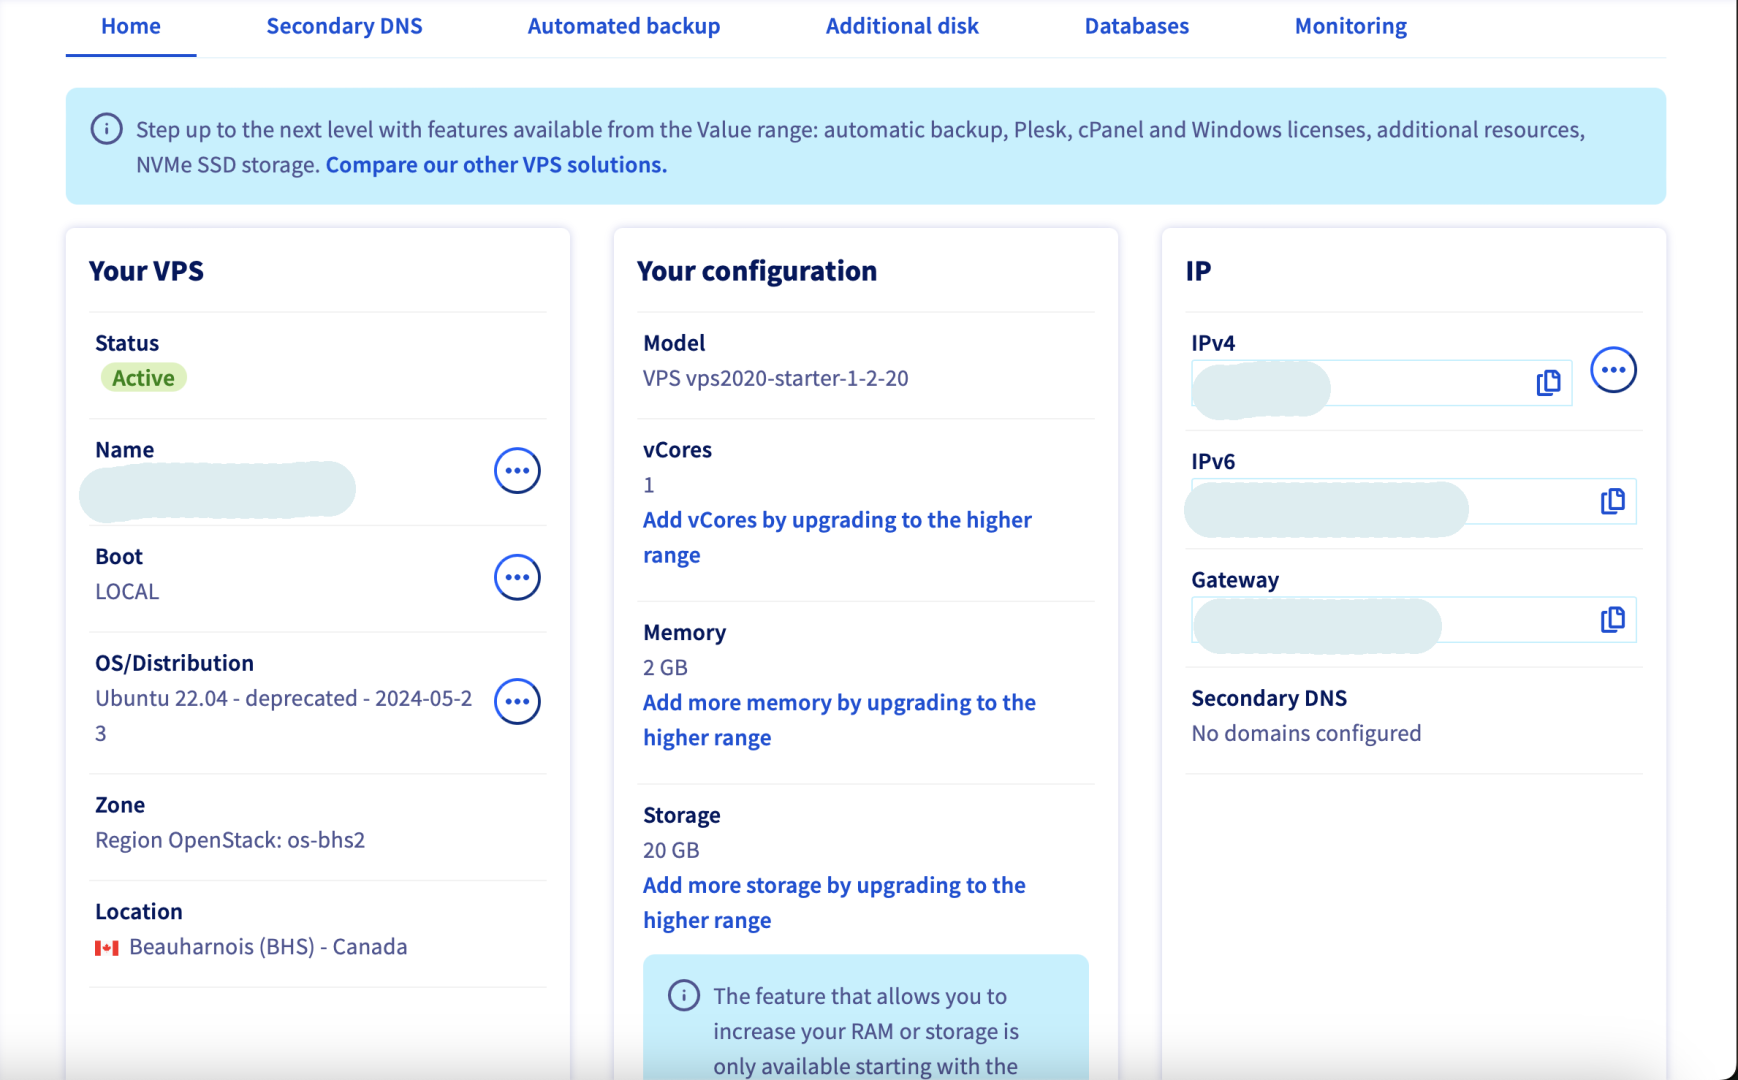
Task: Click the Gateway label
Action: pos(1235,580)
